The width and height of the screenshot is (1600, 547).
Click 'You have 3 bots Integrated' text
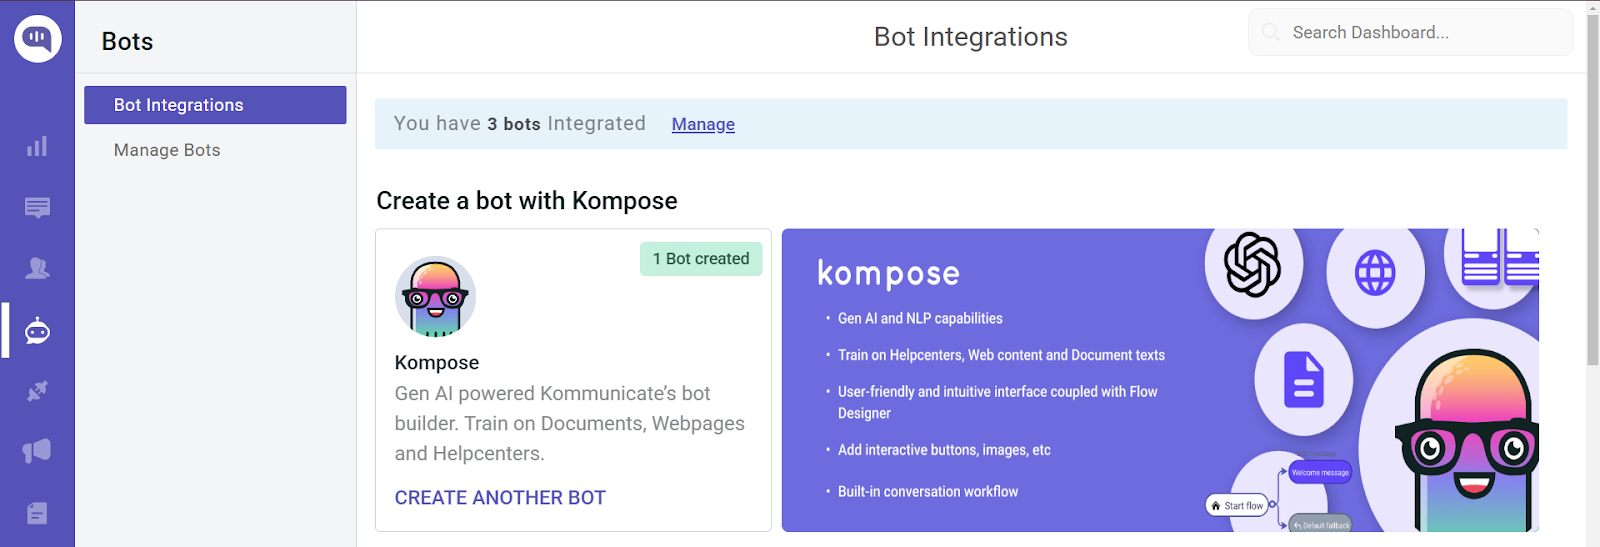pyautogui.click(x=520, y=124)
